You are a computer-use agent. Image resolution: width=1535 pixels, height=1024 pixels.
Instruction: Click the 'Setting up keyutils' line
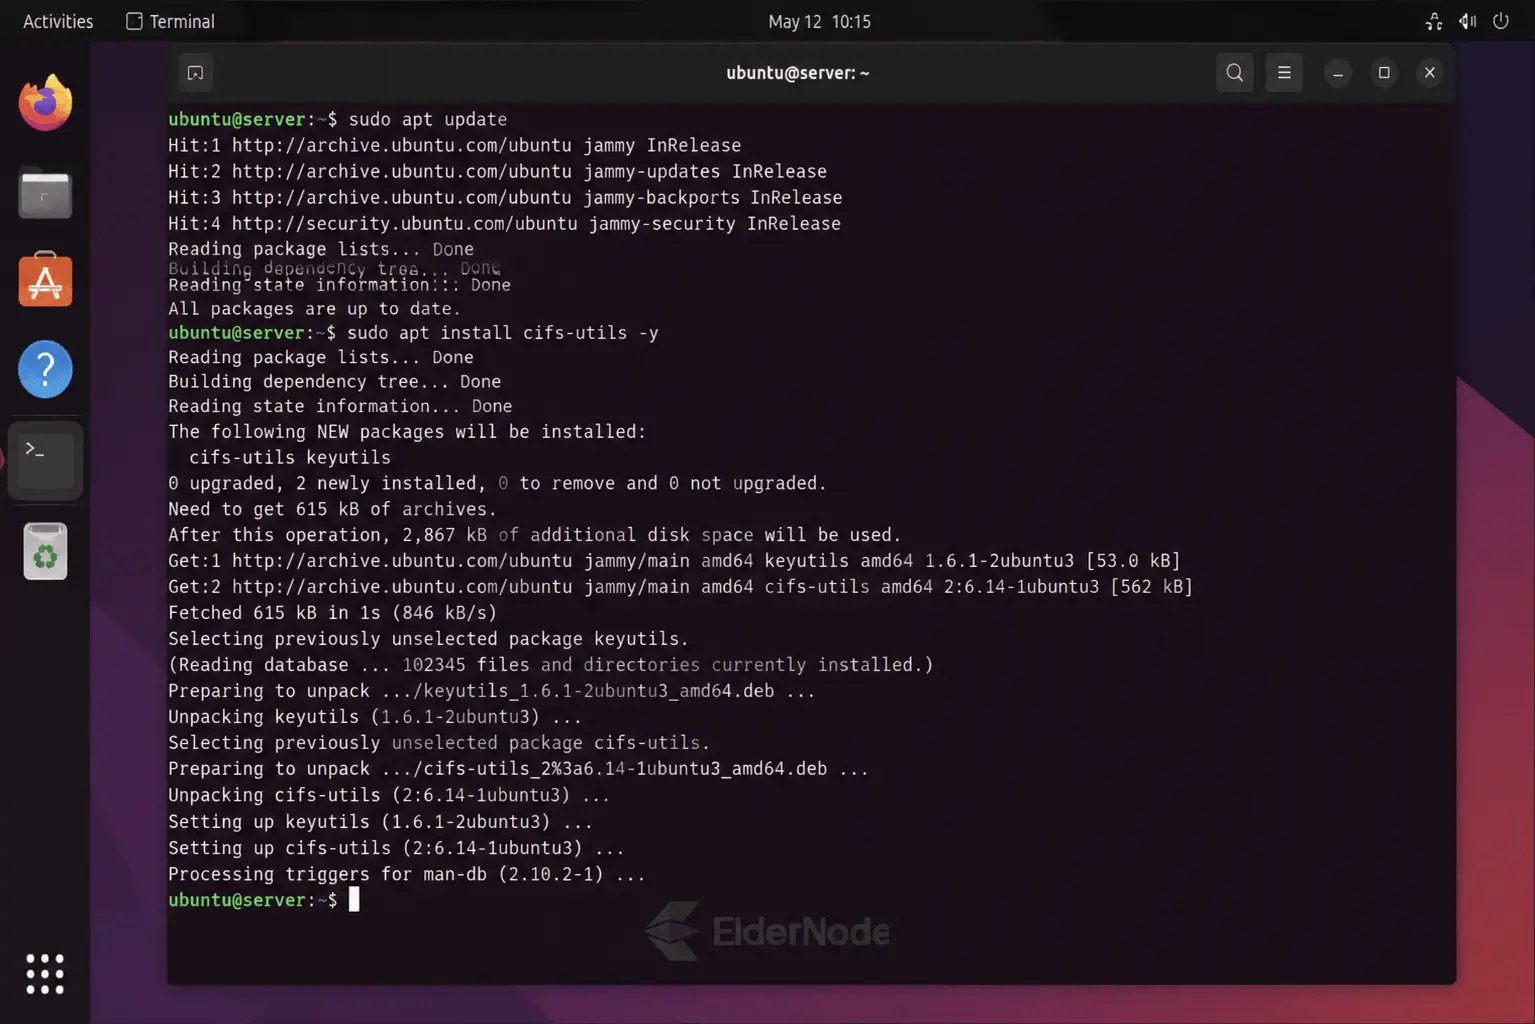click(x=380, y=821)
